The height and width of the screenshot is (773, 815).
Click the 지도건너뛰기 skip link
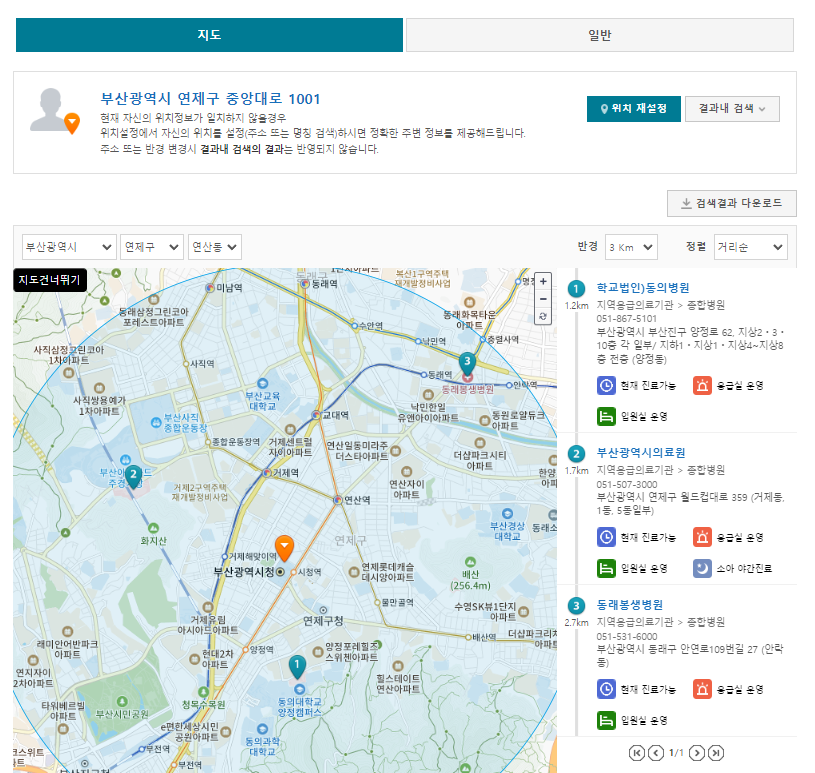pyautogui.click(x=50, y=280)
